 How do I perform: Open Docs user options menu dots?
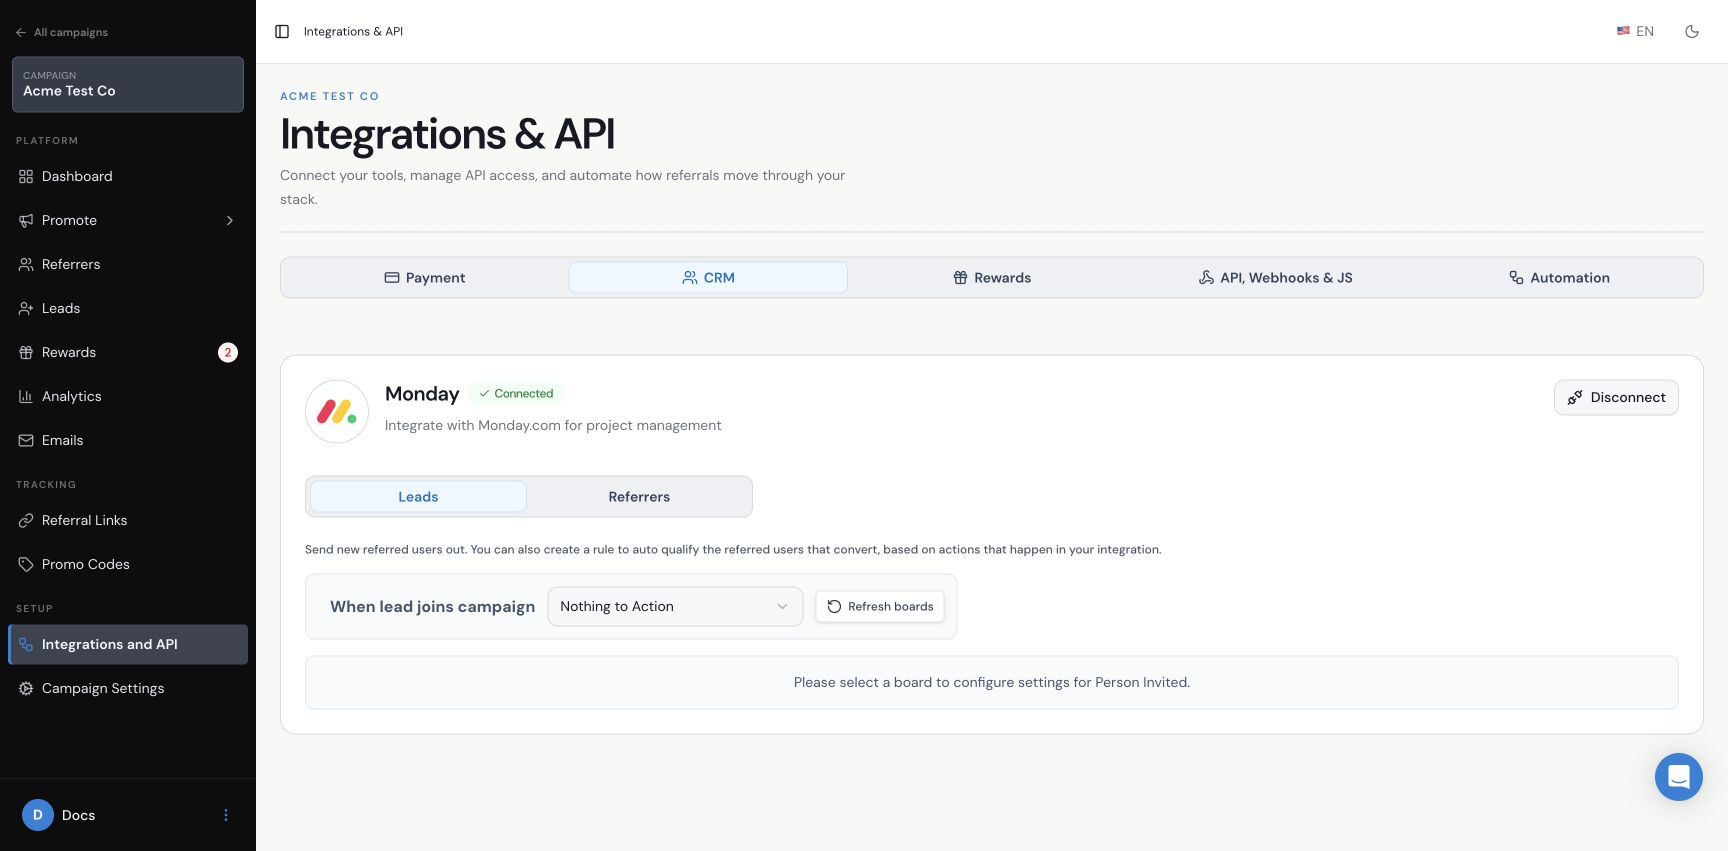226,815
